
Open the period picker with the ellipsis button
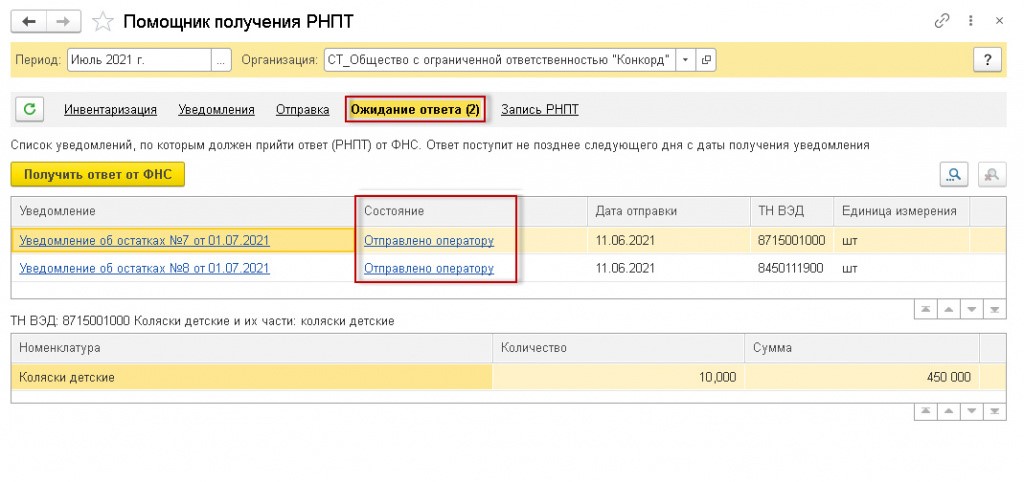[x=221, y=60]
